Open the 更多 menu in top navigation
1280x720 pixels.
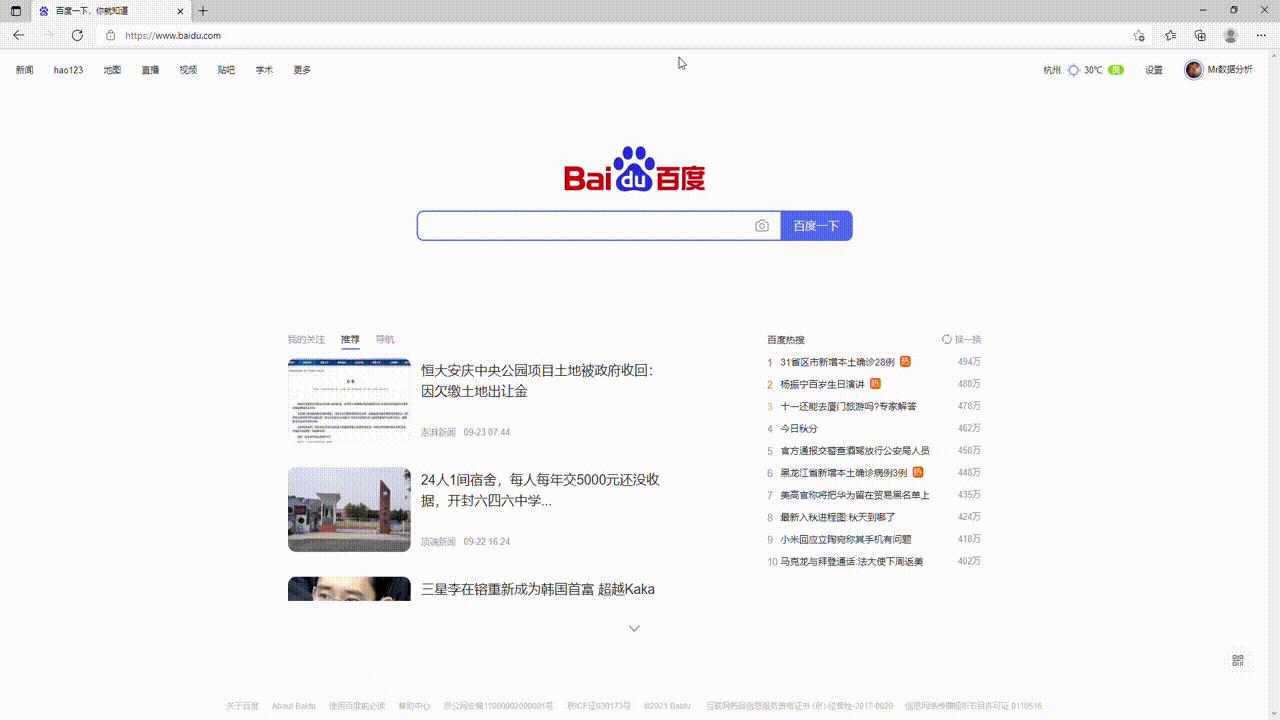point(302,70)
